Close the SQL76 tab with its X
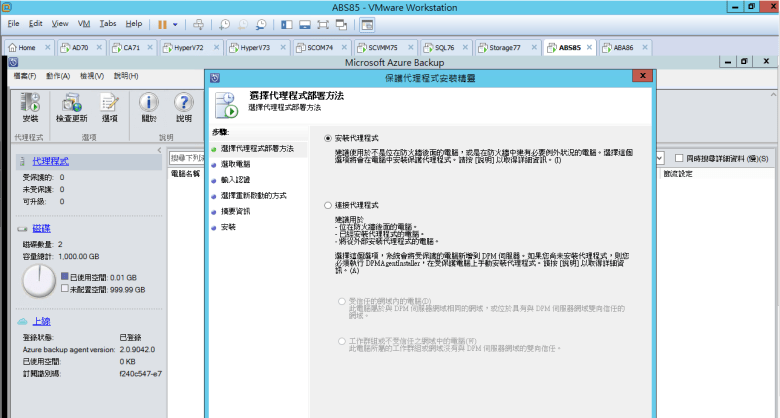 coord(465,47)
